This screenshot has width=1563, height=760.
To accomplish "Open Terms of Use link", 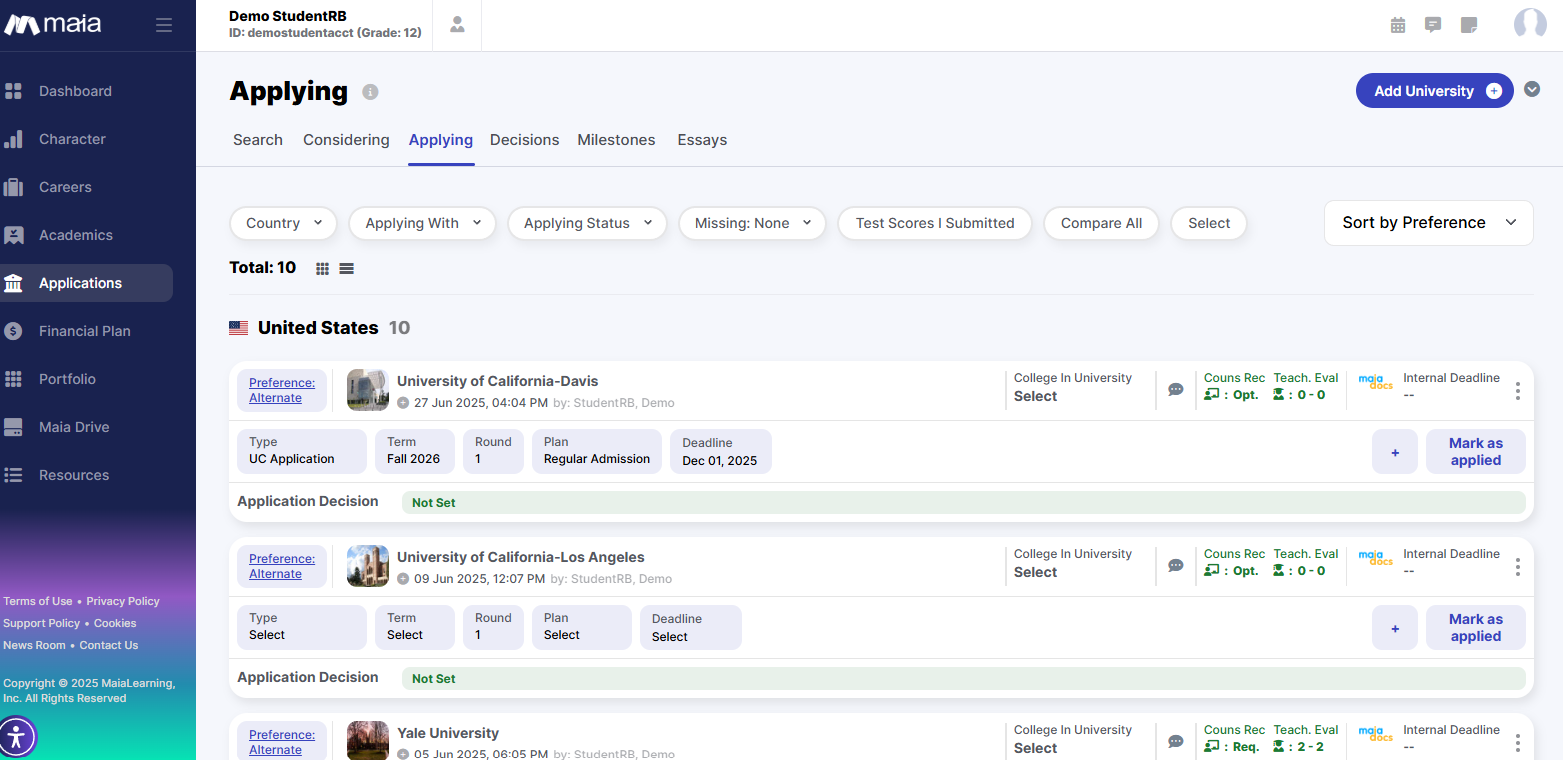I will [x=38, y=601].
